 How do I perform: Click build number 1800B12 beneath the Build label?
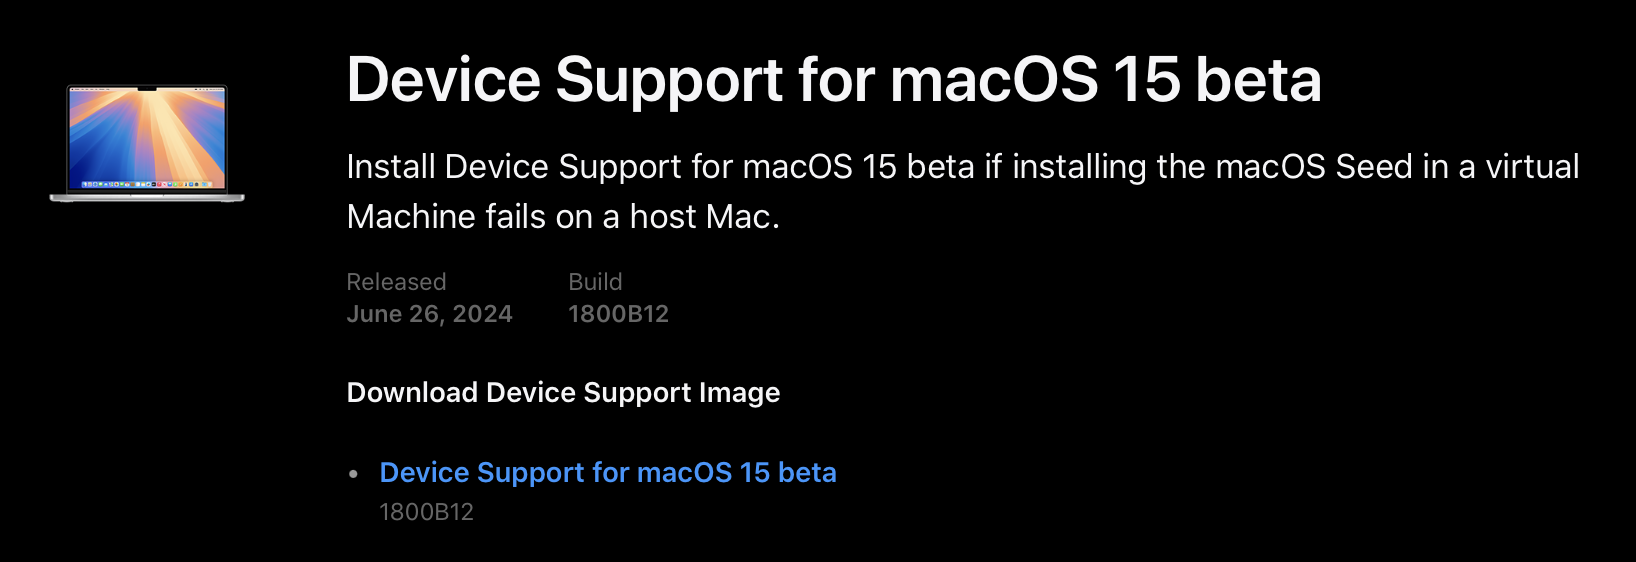[x=618, y=314]
